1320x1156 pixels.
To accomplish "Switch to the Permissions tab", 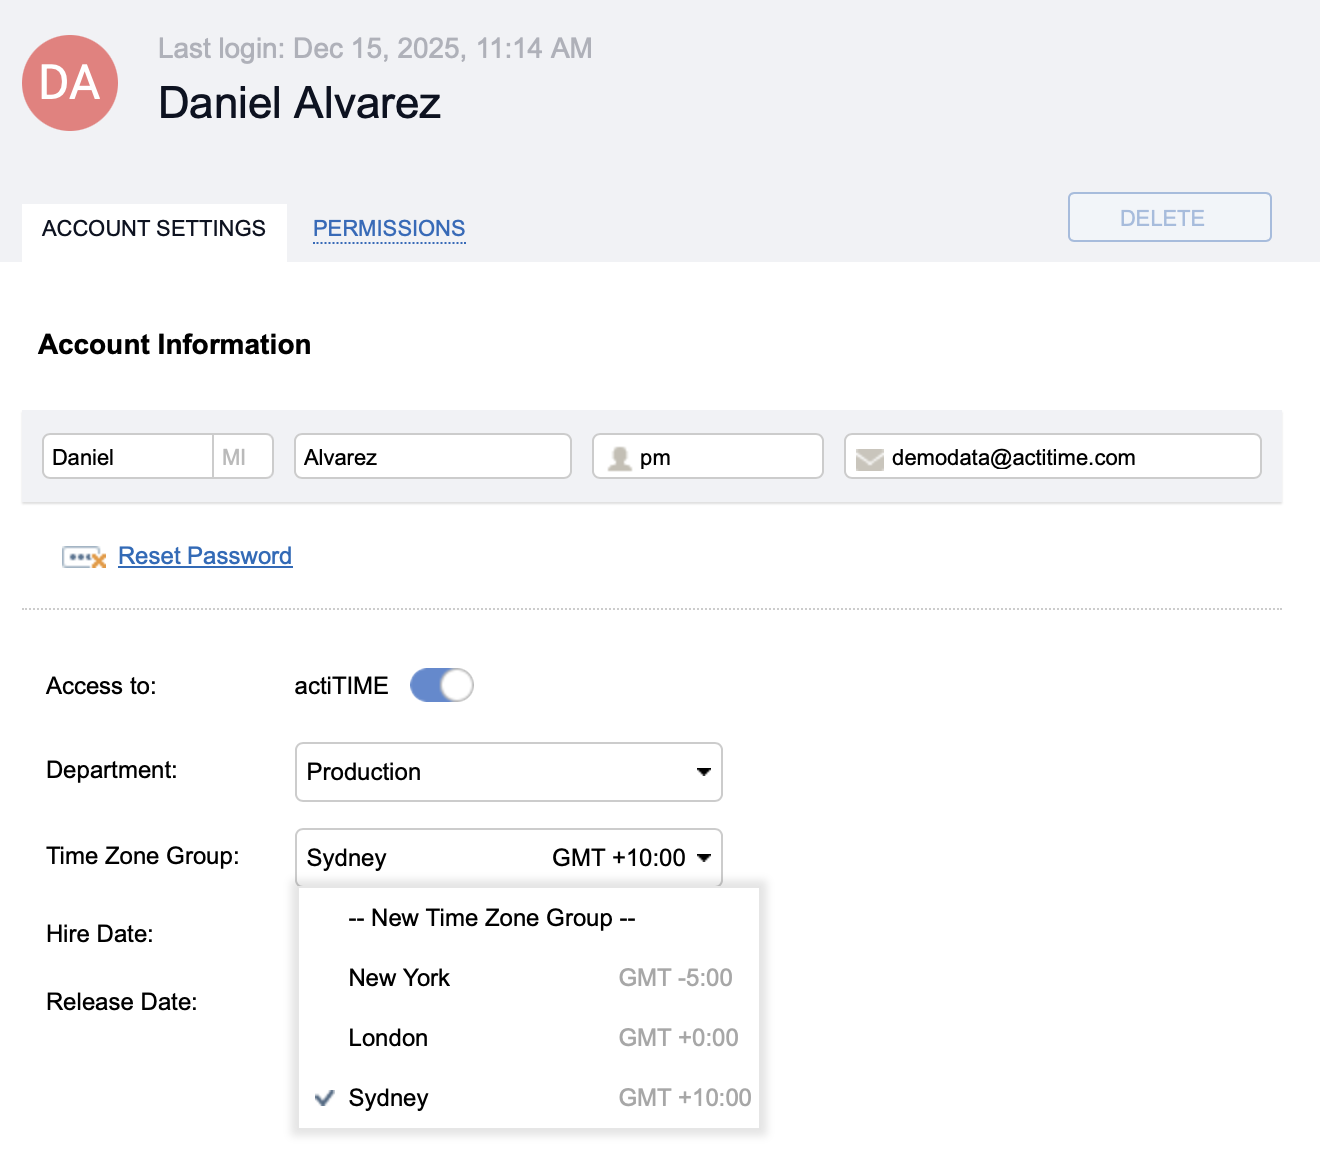I will coord(389,229).
